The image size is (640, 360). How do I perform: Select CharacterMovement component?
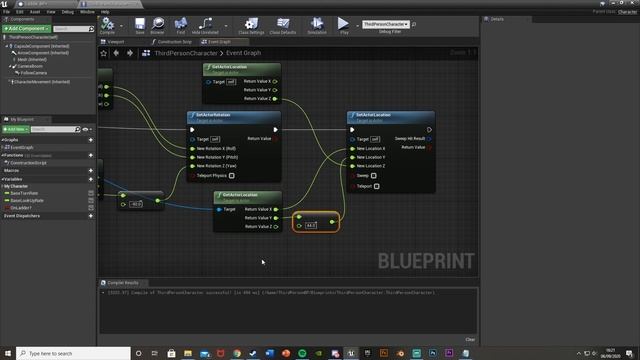[x=42, y=82]
